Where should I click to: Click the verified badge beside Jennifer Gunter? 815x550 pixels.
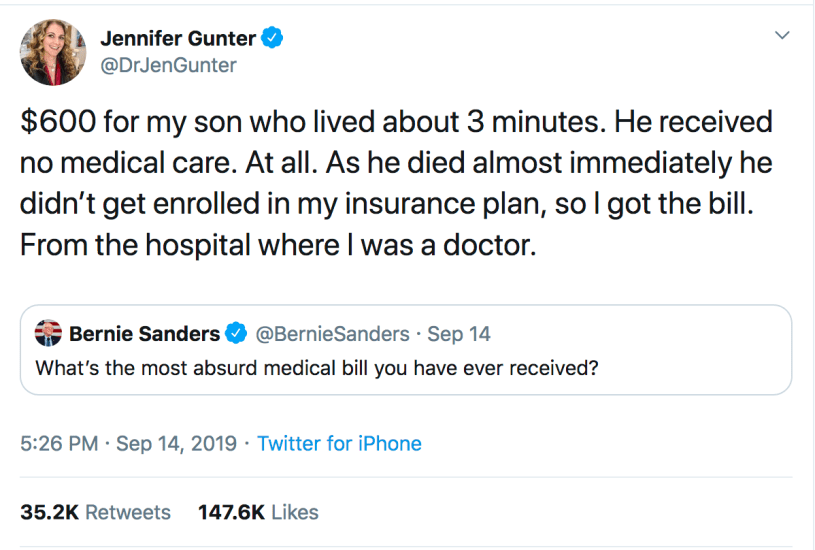(x=274, y=39)
